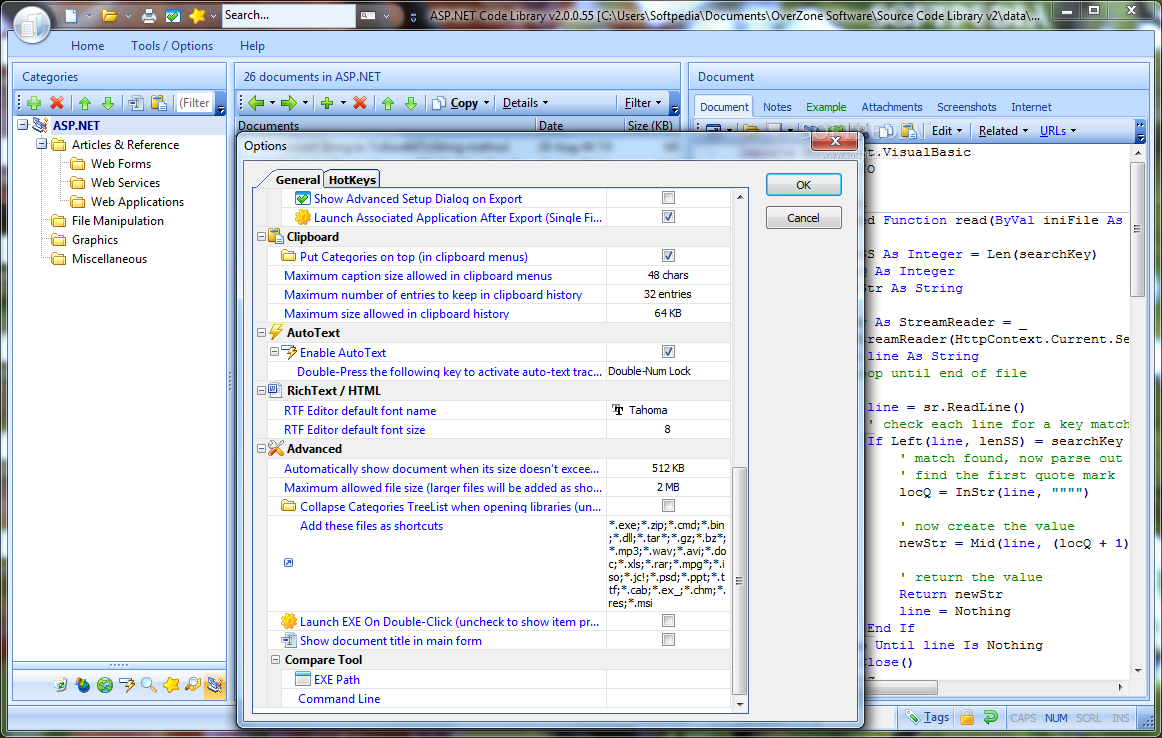Open the Edit dropdown in Document toolbar
Viewport: 1162px width, 738px height.
[946, 131]
